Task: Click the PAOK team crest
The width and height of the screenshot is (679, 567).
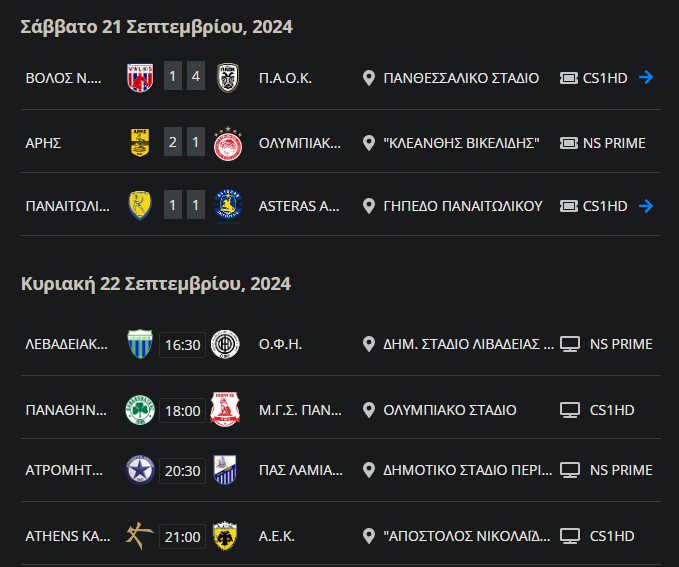Action: coord(227,77)
